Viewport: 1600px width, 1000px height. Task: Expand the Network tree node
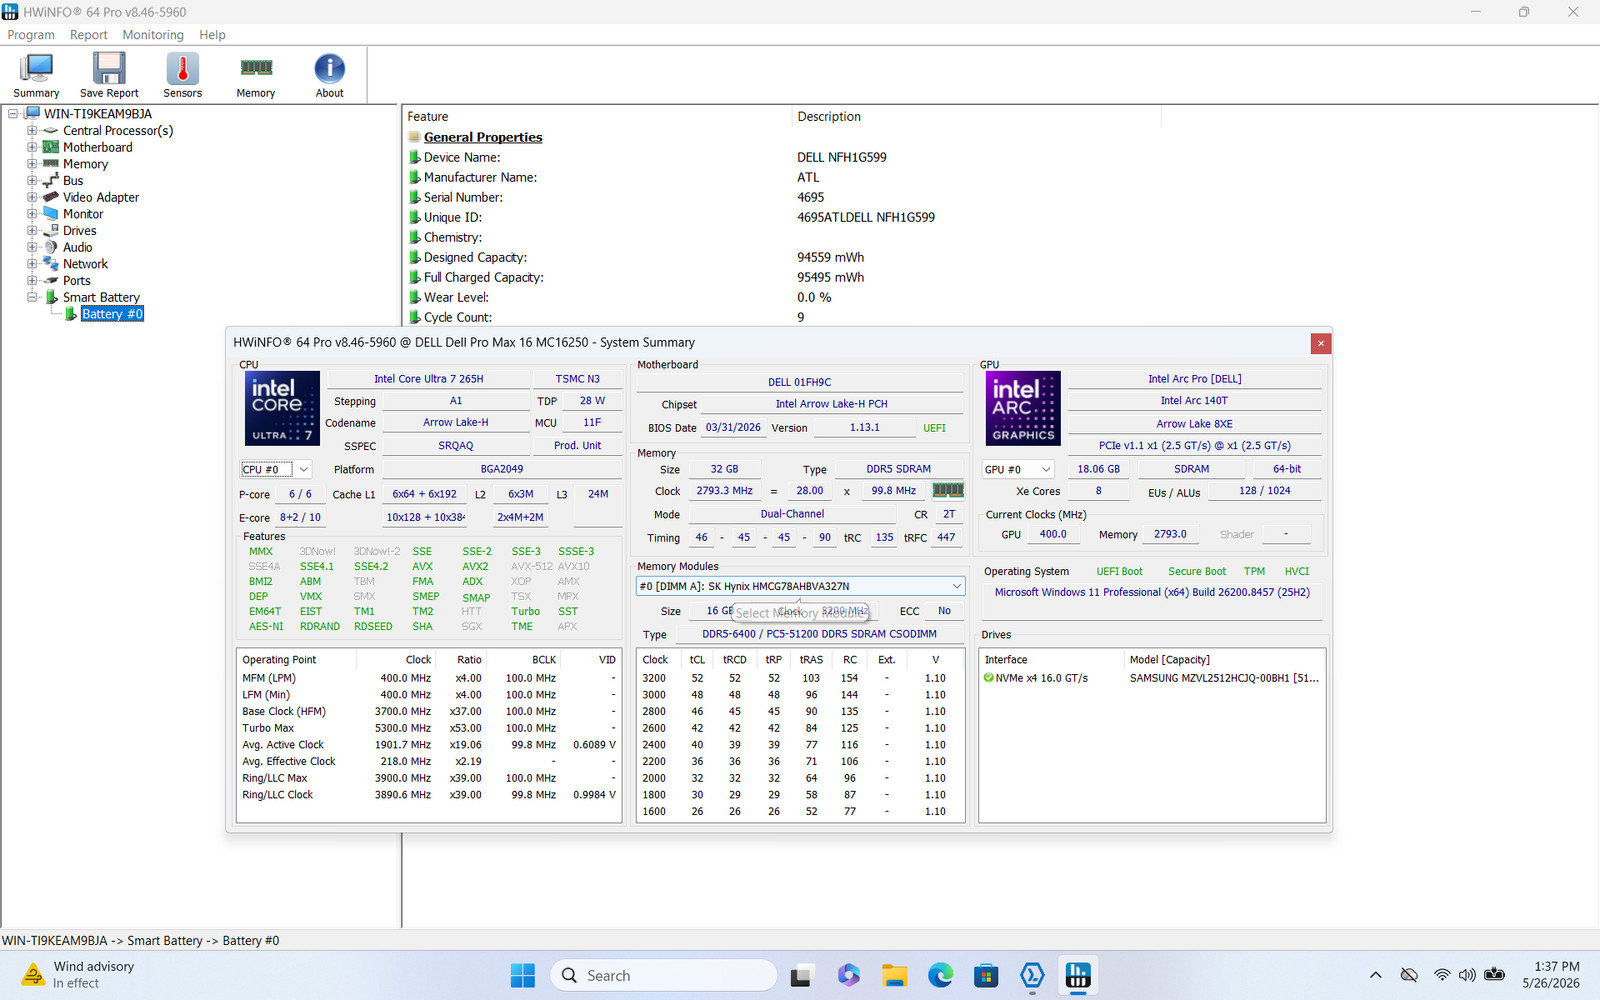pyautogui.click(x=32, y=264)
